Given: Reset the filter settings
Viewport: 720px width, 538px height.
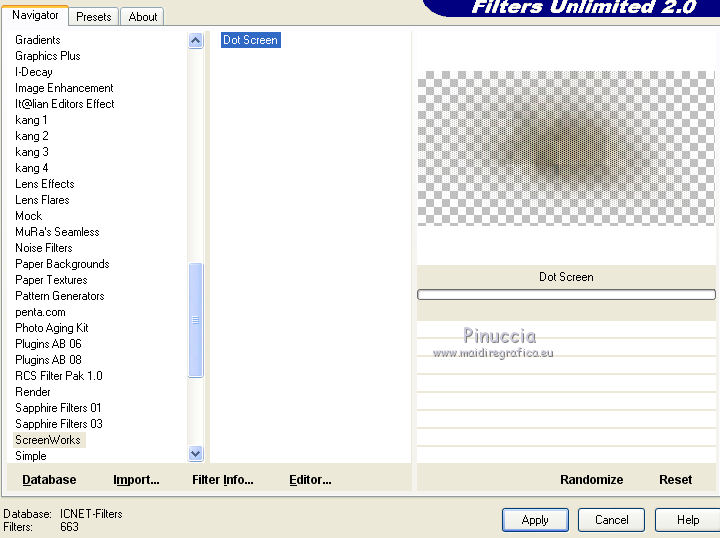Looking at the screenshot, I should pyautogui.click(x=675, y=480).
